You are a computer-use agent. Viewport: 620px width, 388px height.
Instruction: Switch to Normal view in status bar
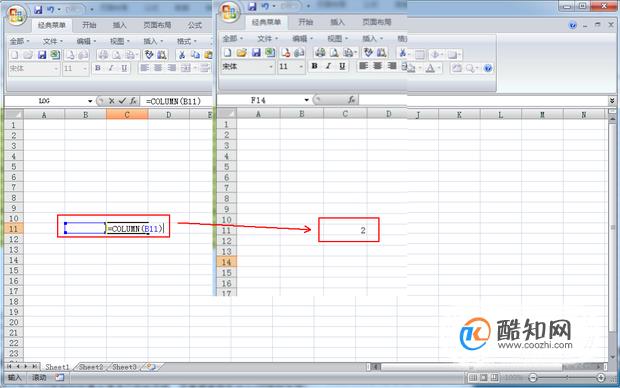coord(473,378)
